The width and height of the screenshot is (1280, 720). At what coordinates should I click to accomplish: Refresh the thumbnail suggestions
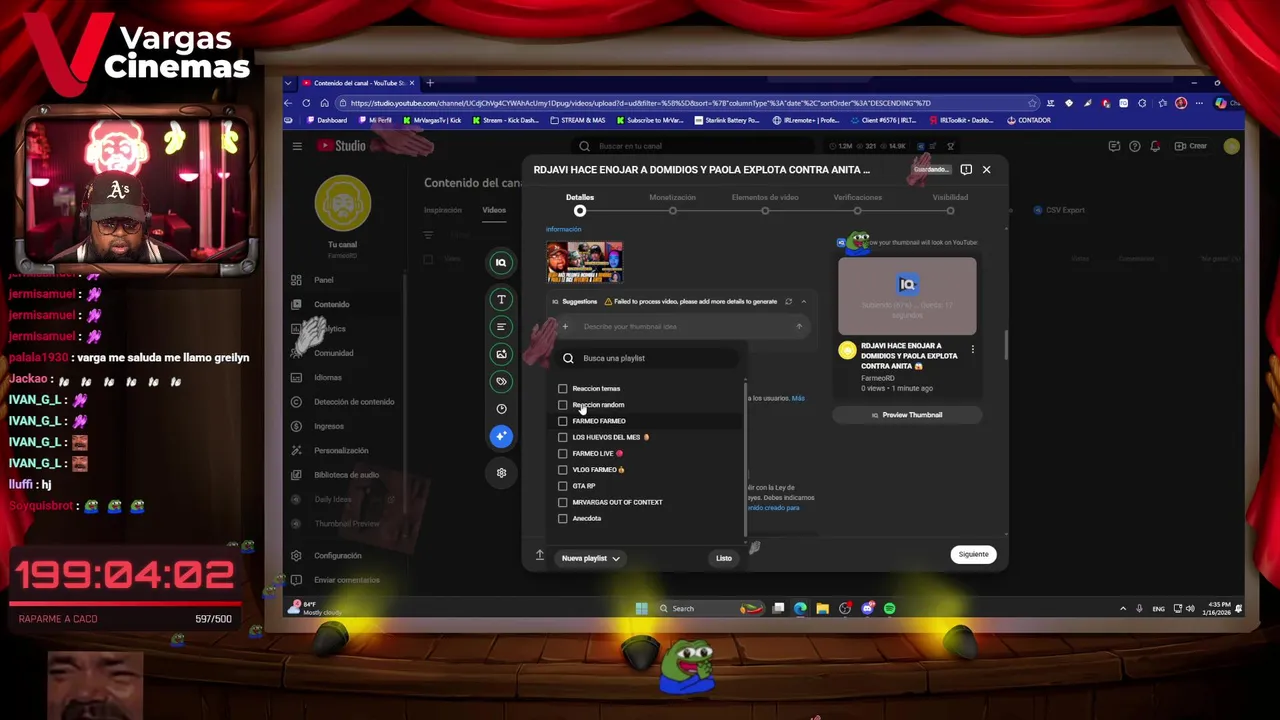click(x=788, y=301)
